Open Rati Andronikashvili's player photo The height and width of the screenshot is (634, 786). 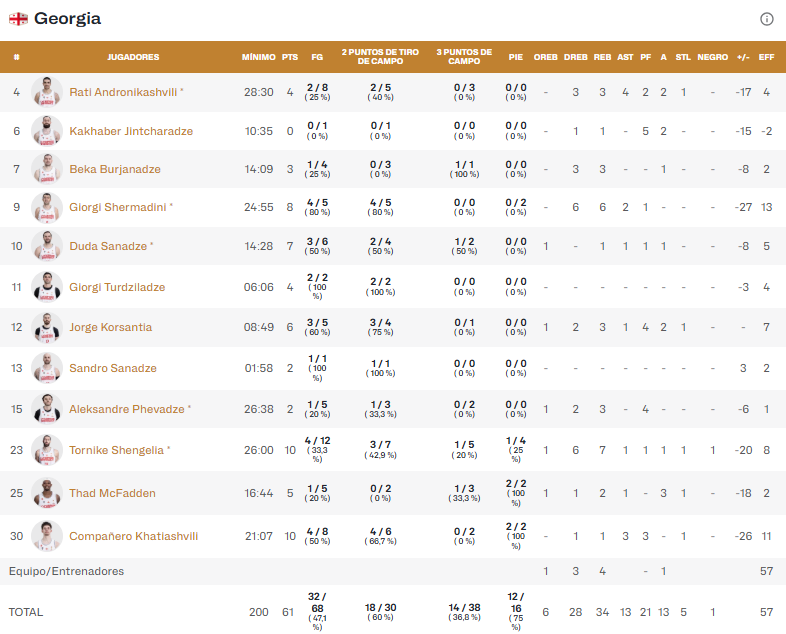(47, 92)
